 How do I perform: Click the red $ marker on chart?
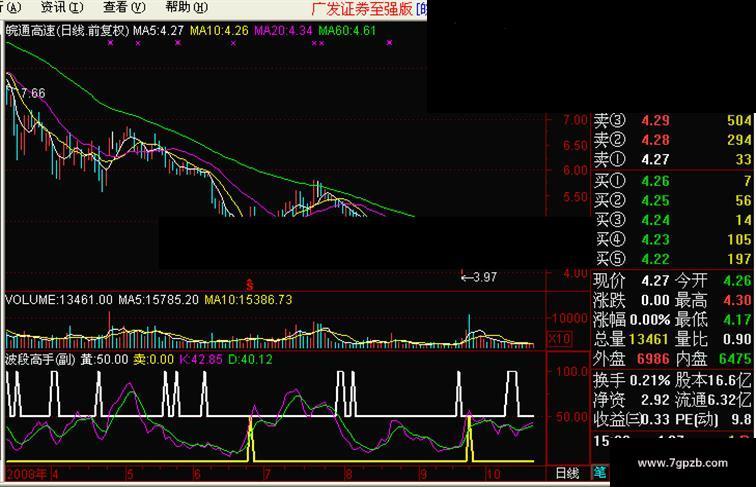250,284
